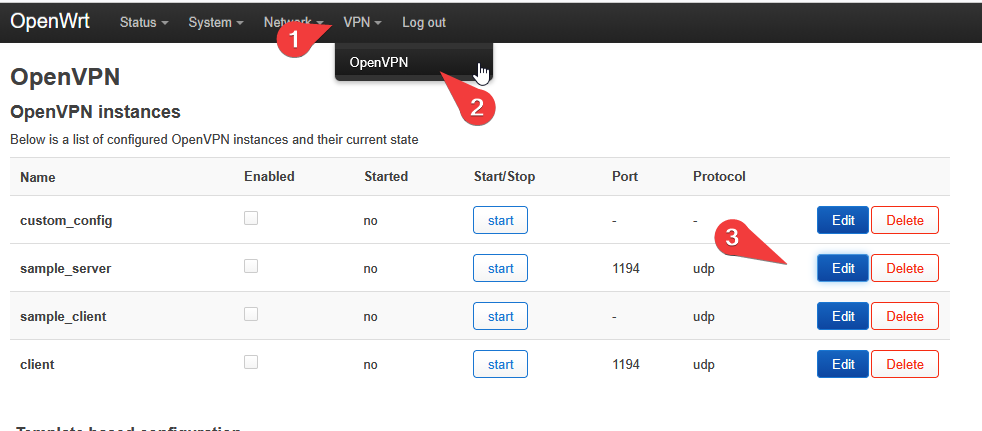Click udp protocol in sample_server row
The height and width of the screenshot is (431, 982).
pyautogui.click(x=703, y=269)
